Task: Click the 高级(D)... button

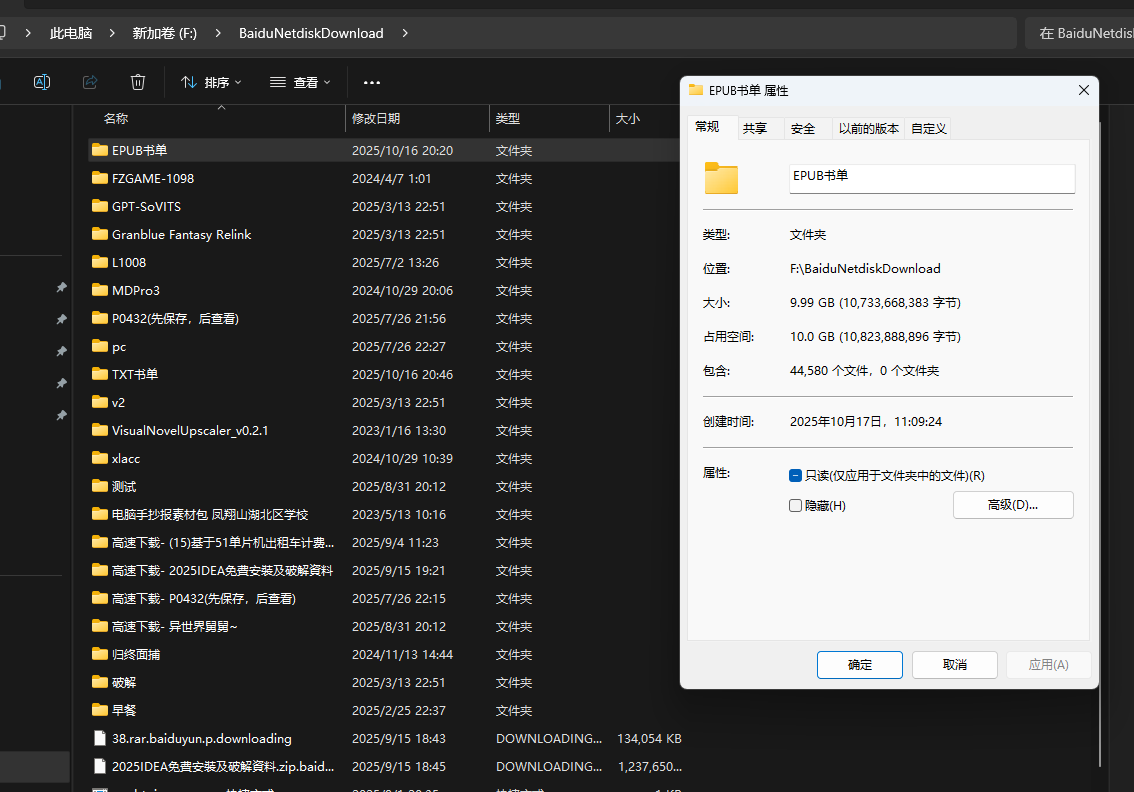Action: 1012,505
